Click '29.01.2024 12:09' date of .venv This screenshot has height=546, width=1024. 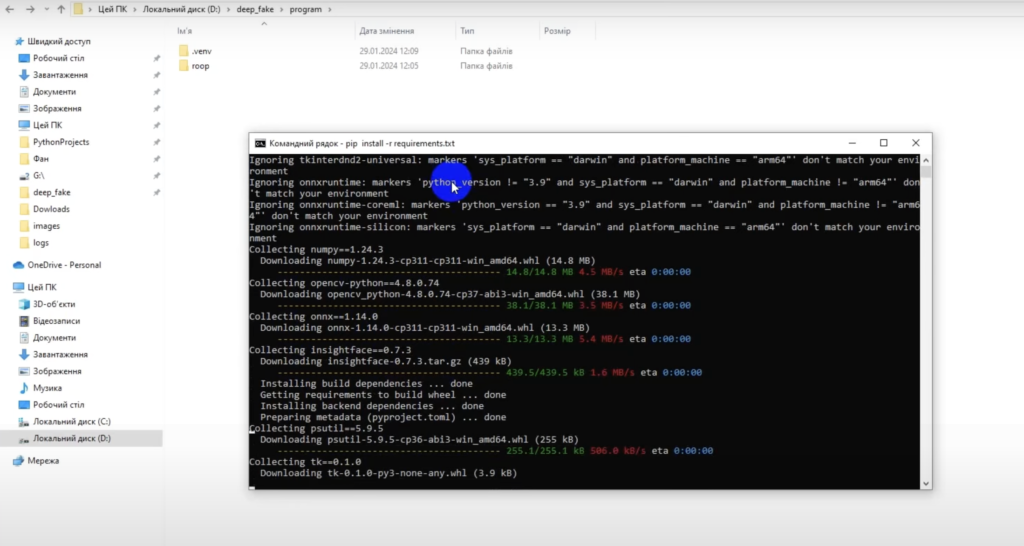tap(389, 51)
